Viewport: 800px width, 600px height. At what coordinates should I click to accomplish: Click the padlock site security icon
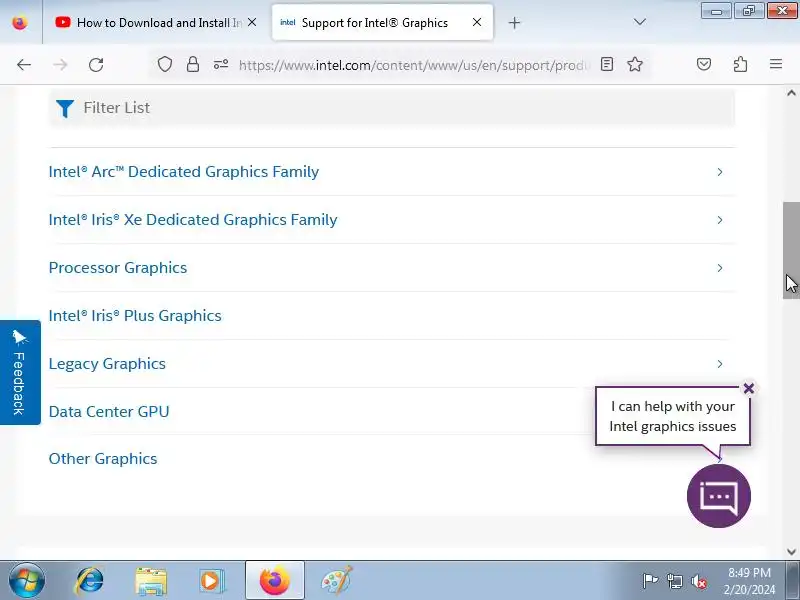pos(193,64)
